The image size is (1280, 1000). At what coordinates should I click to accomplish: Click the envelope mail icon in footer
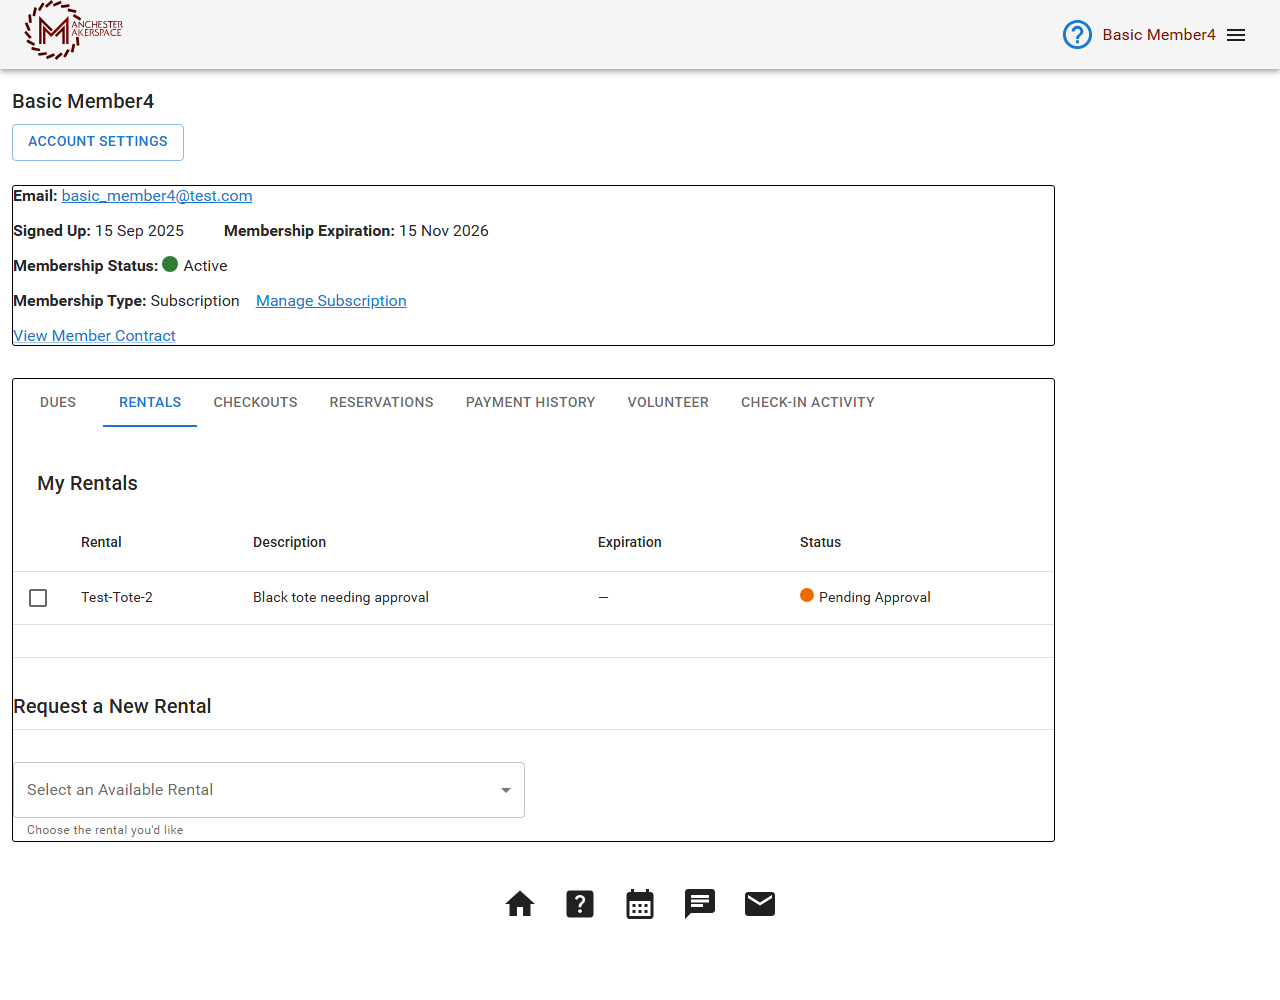760,904
